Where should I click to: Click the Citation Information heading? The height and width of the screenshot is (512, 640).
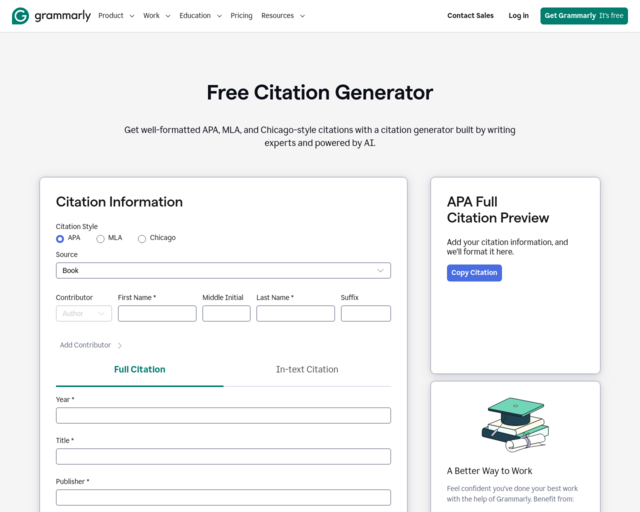(x=119, y=202)
